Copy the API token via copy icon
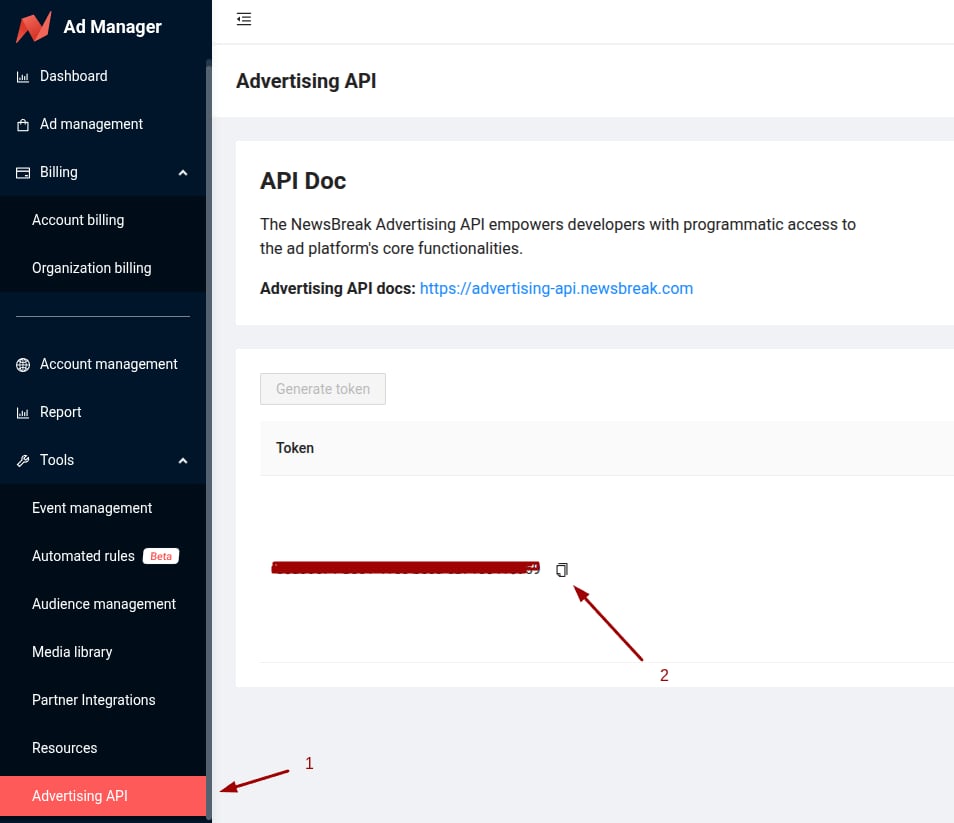The image size is (954, 823). (562, 569)
